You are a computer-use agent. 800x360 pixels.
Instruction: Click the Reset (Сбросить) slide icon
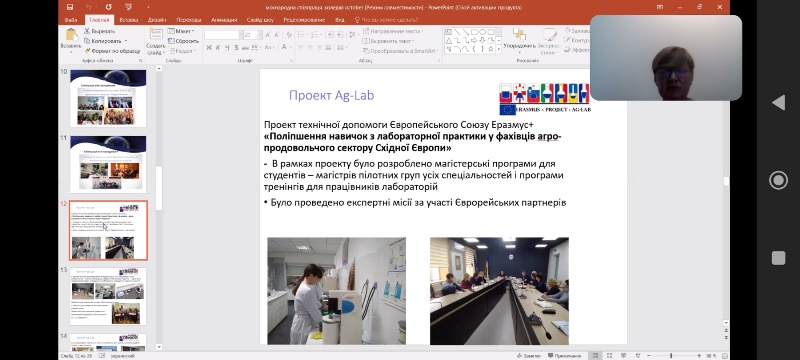[x=183, y=41]
